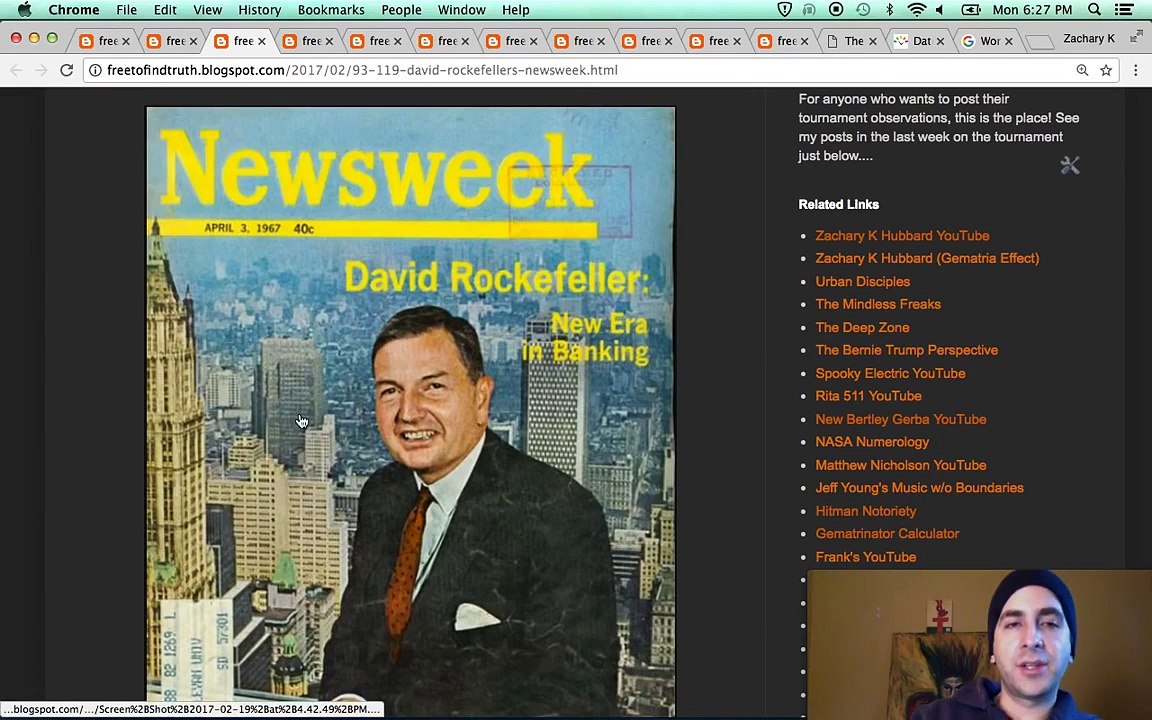
Task: Click the Newsweek David Rockefeller cover image
Action: (411, 411)
